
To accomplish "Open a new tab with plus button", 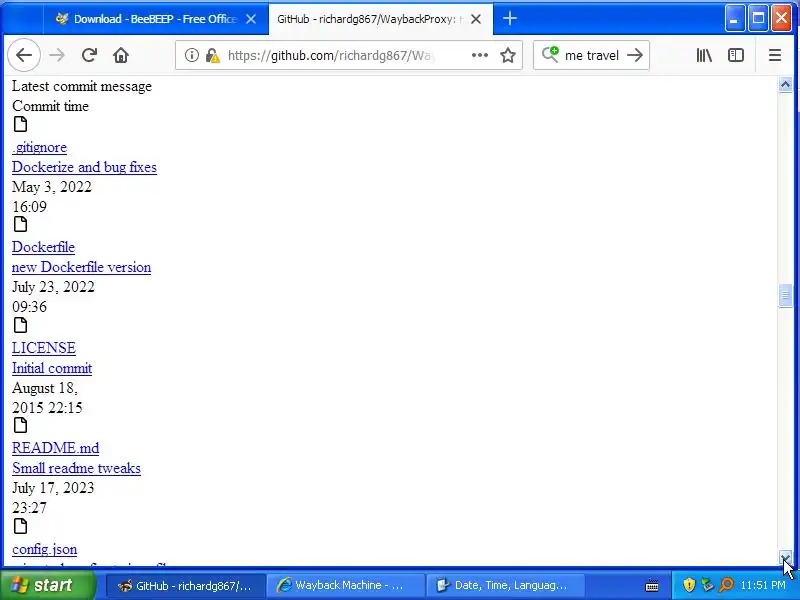I will (510, 19).
